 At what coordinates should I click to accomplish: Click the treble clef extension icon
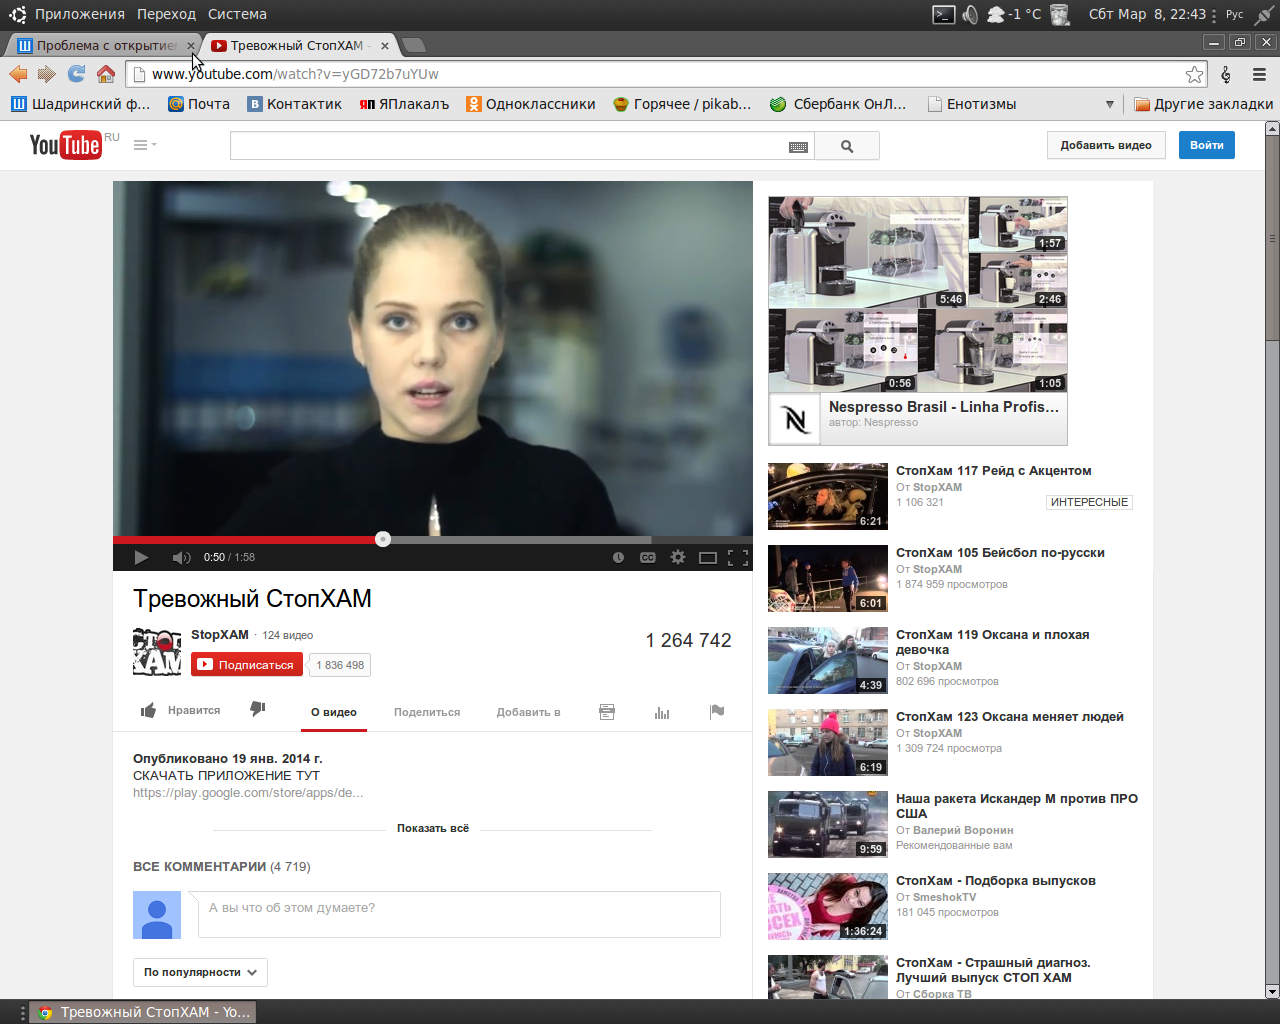pyautogui.click(x=1226, y=74)
